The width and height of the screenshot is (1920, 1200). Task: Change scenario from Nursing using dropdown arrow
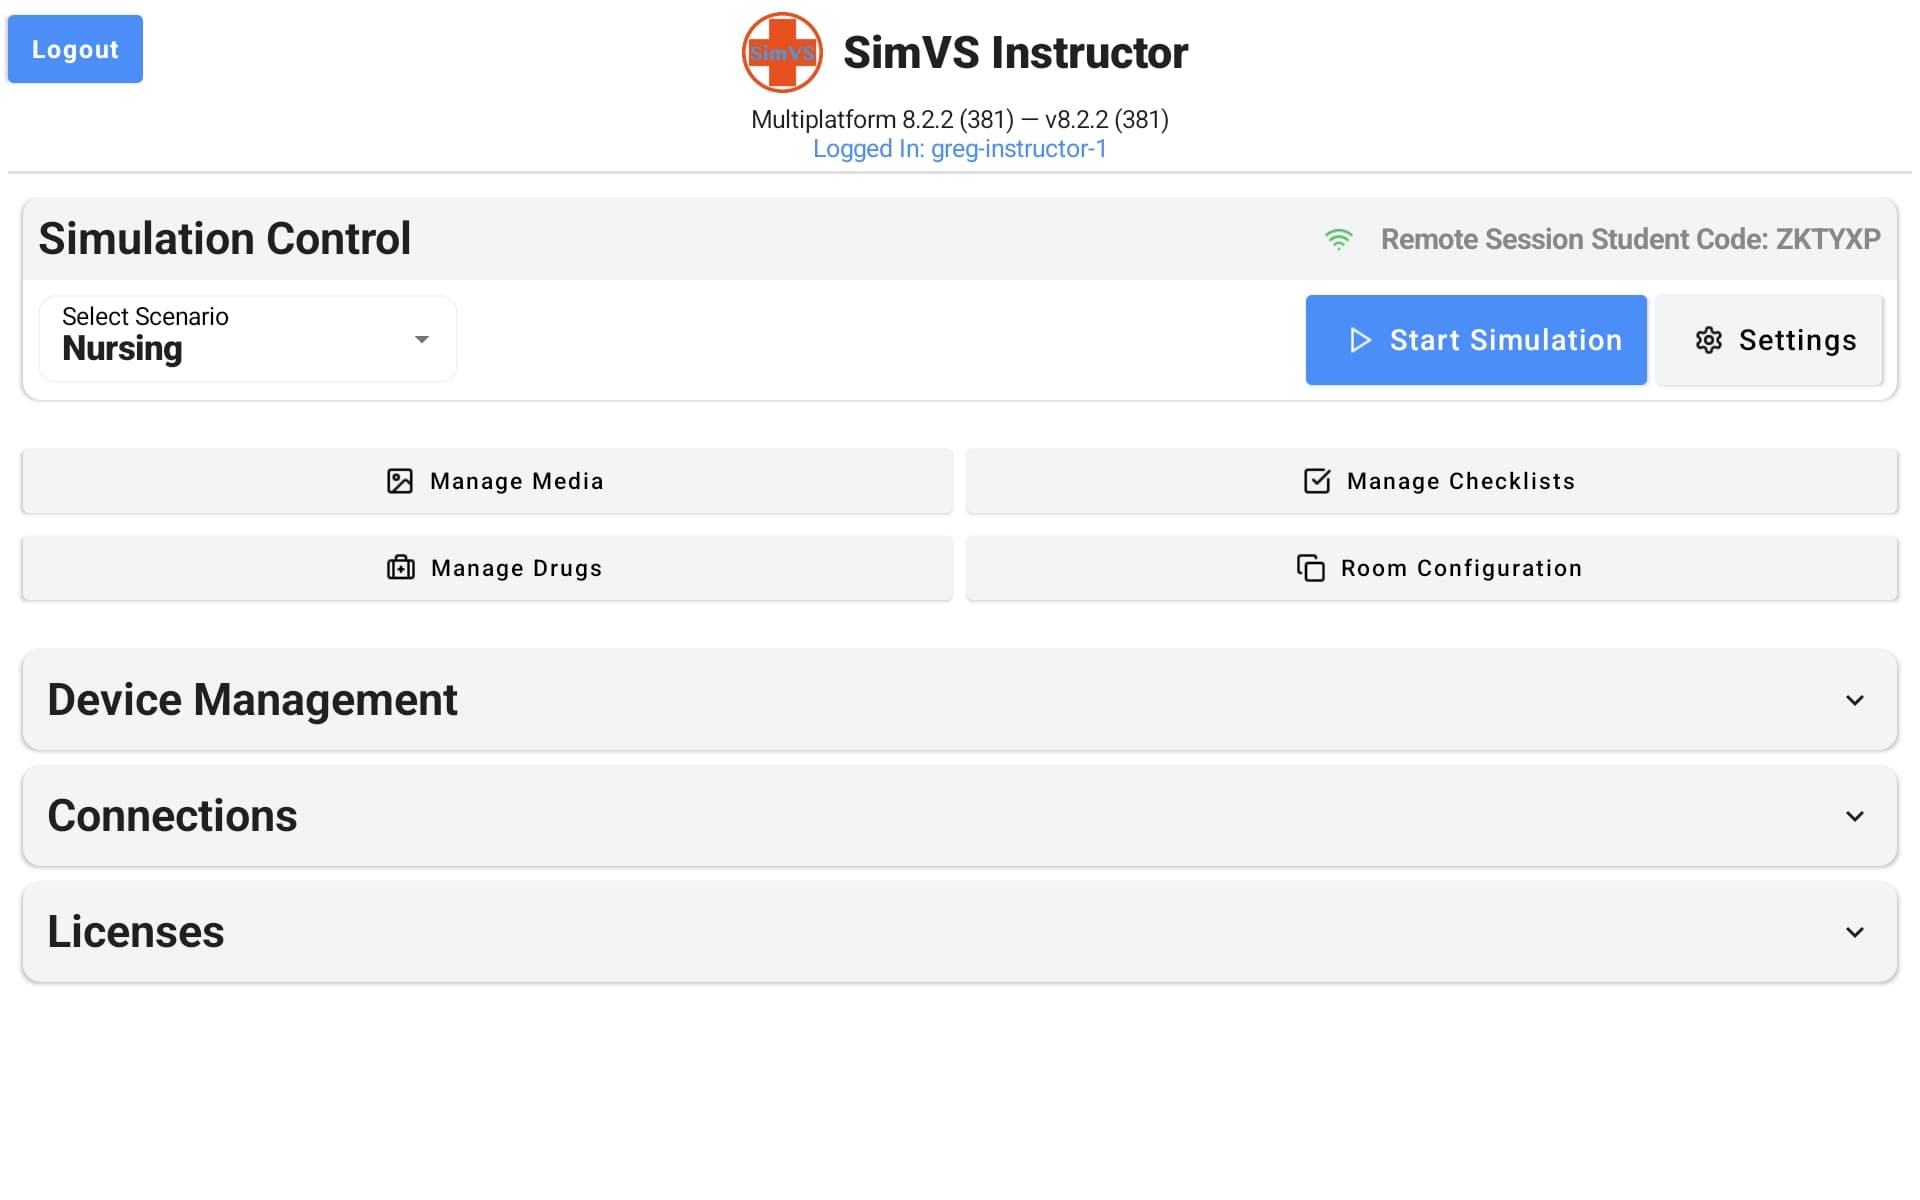[x=421, y=340]
